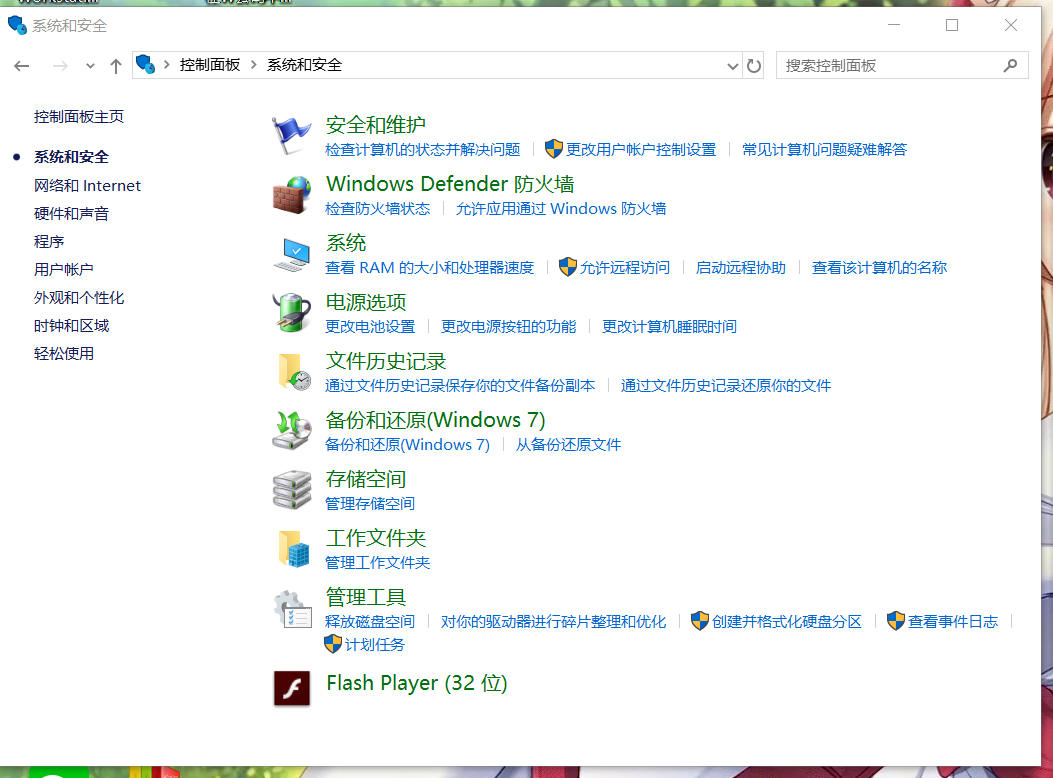1053x778 pixels.
Task: Open 控制面板主页 in sidebar
Action: click(79, 117)
